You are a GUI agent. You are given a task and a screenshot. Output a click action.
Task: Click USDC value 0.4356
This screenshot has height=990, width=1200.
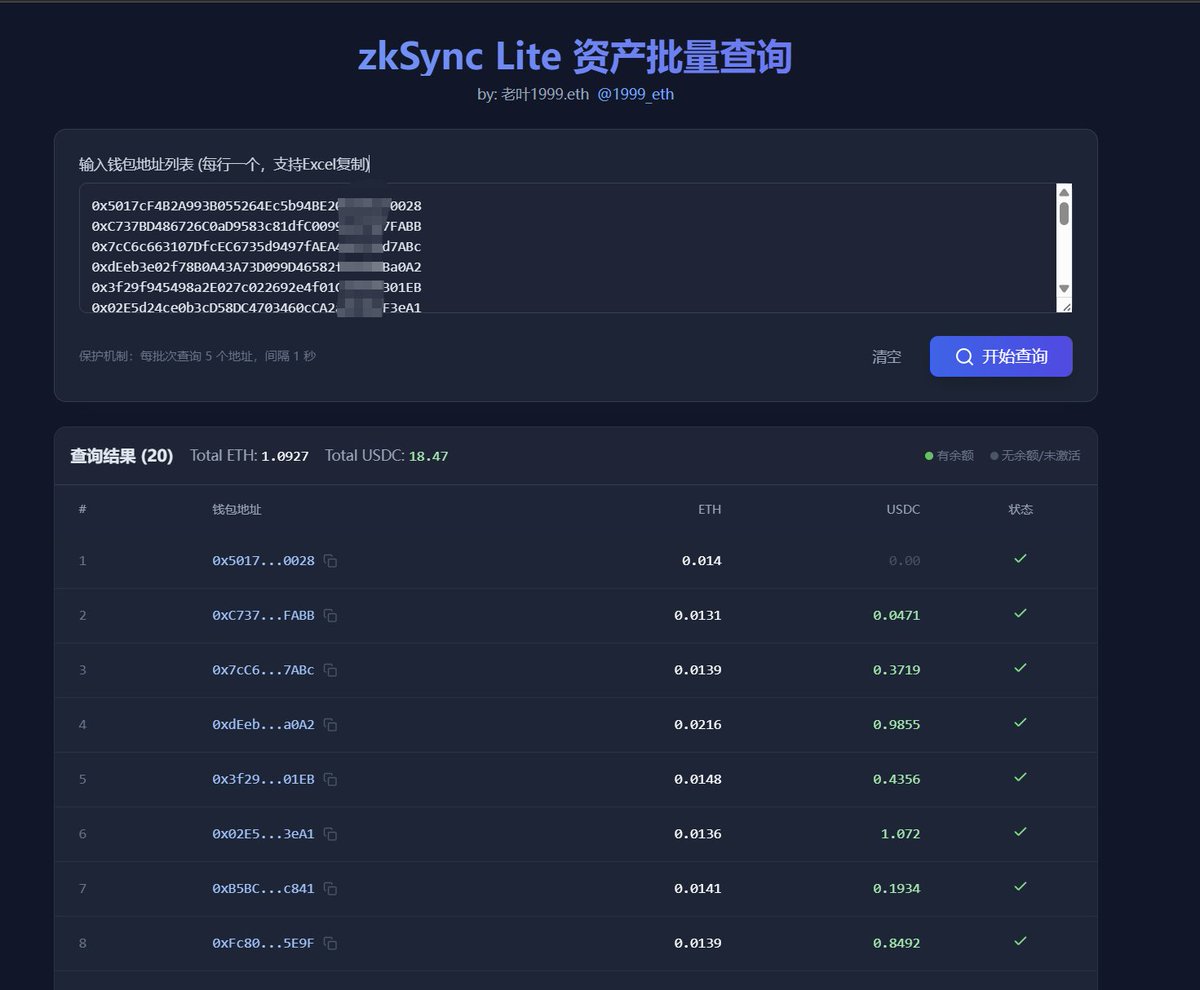896,779
